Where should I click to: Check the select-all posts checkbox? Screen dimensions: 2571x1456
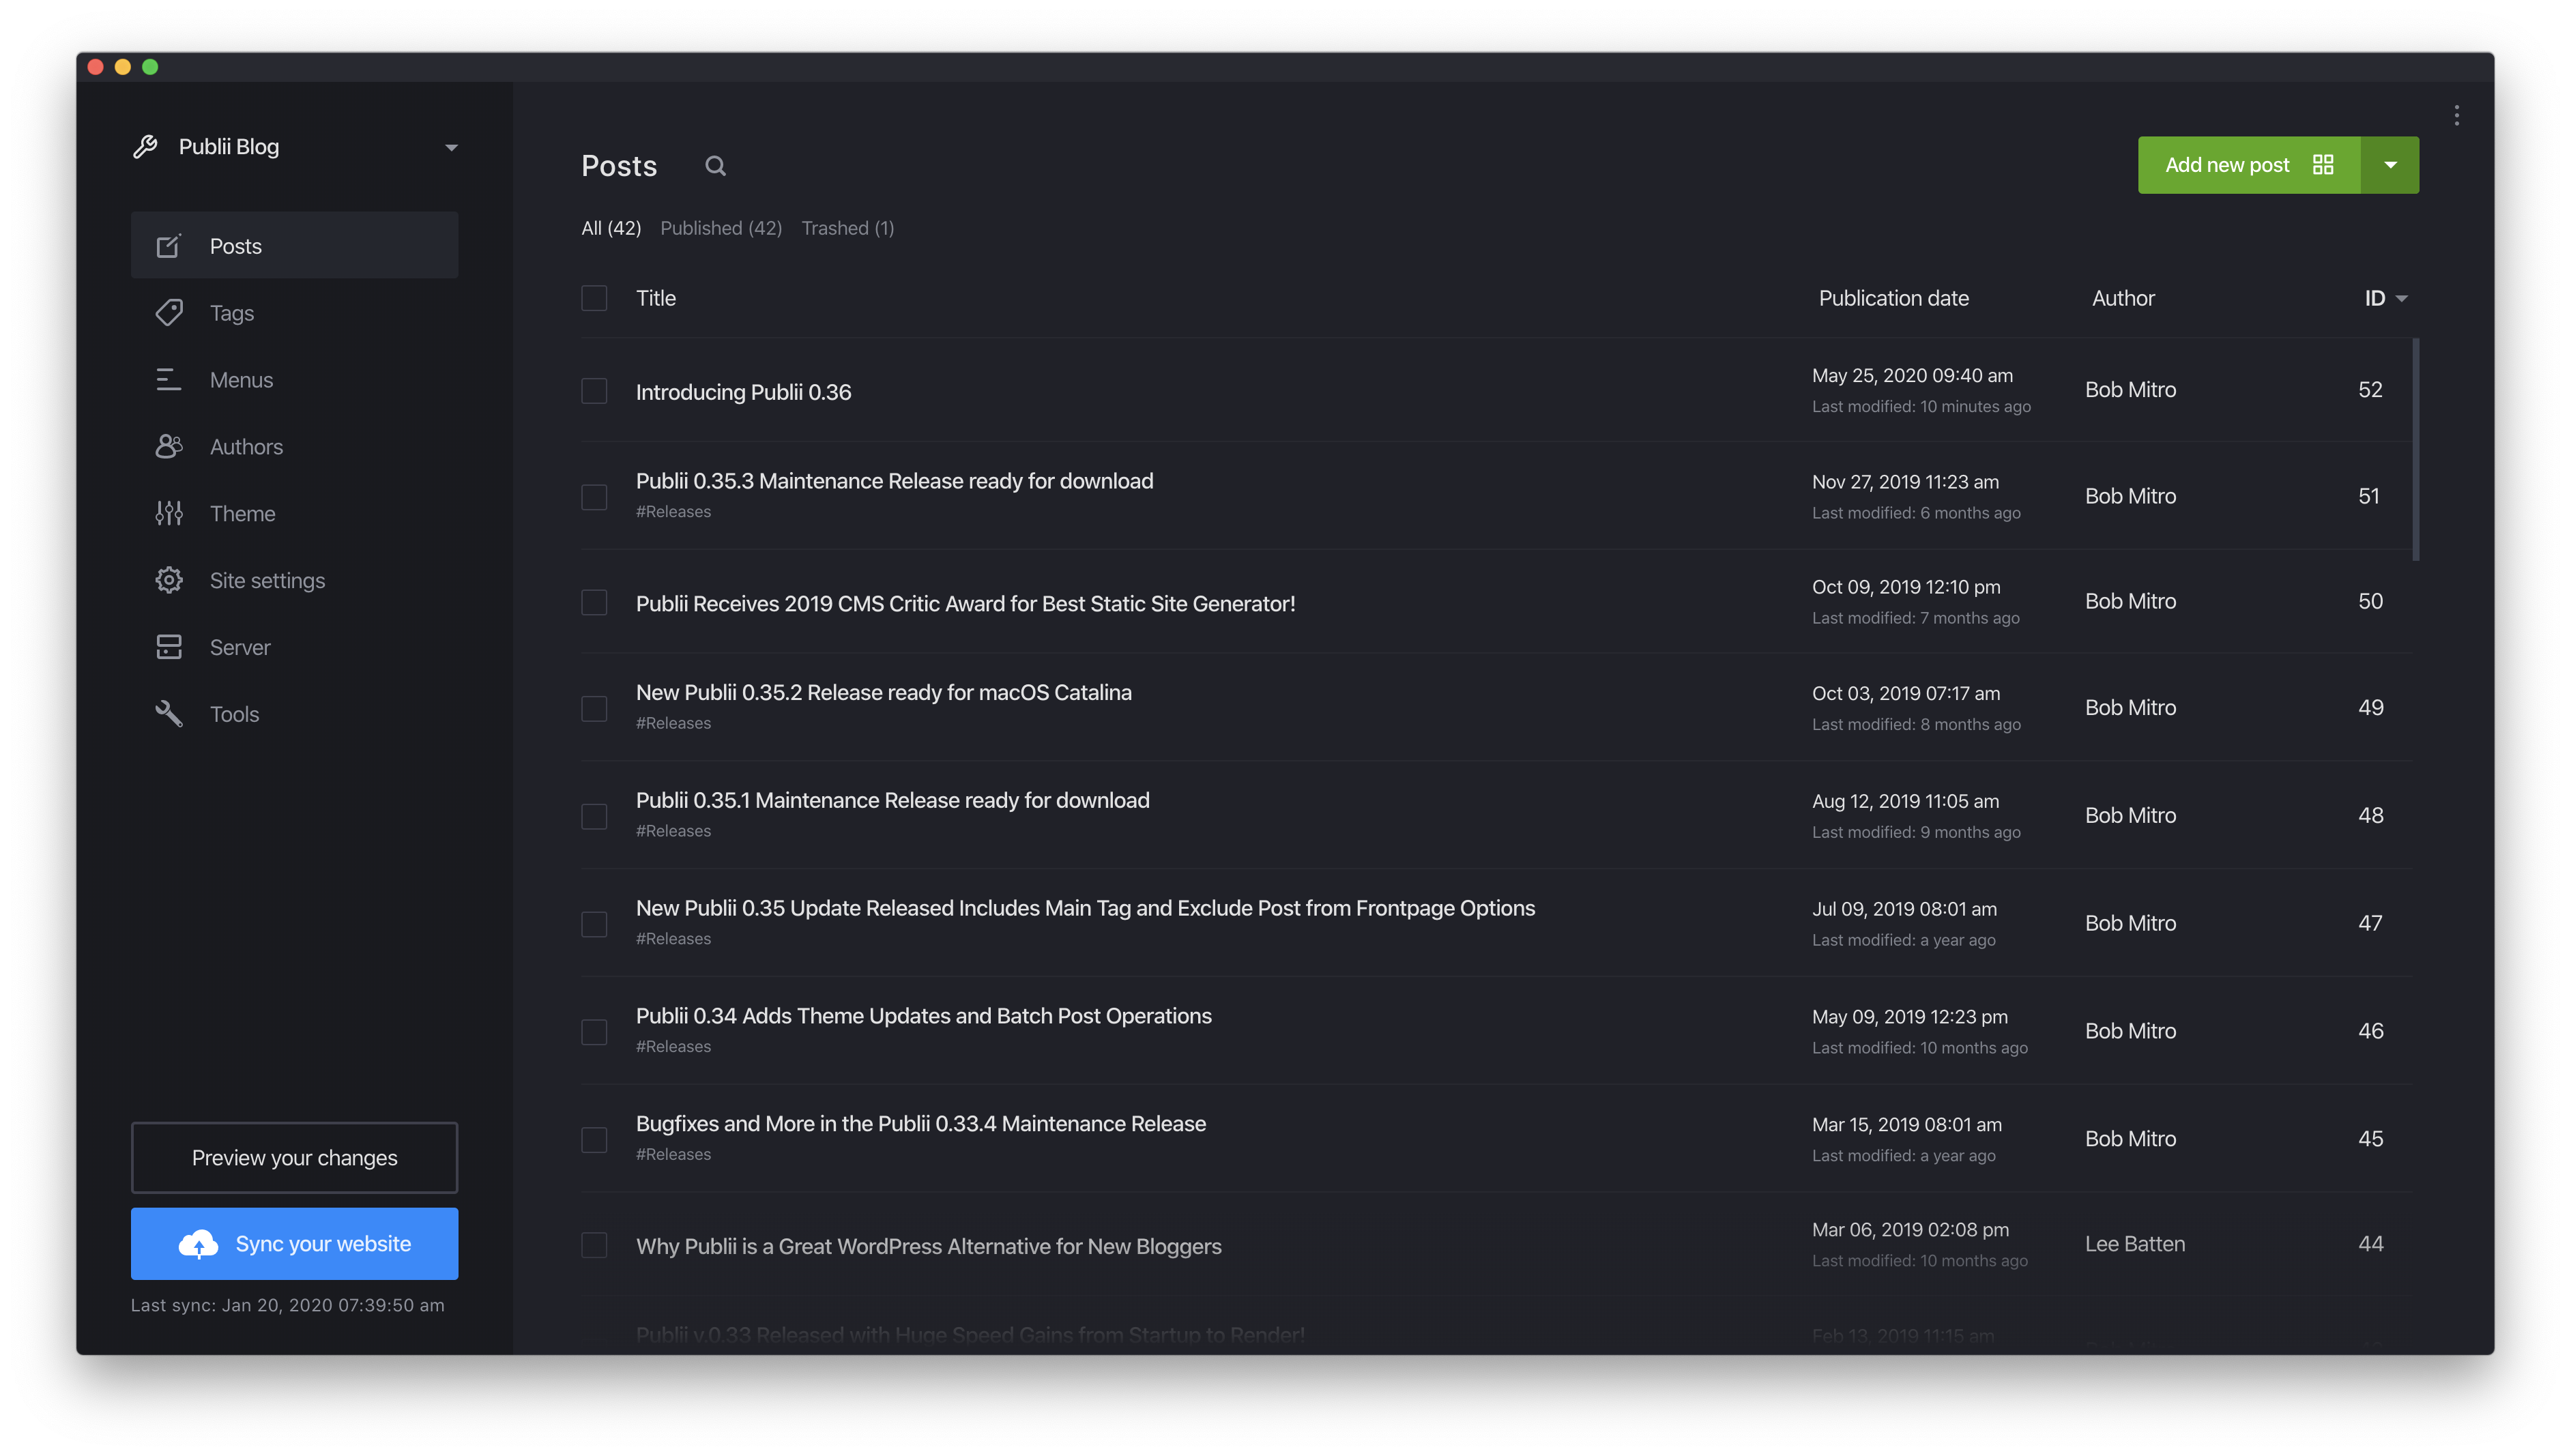click(595, 297)
